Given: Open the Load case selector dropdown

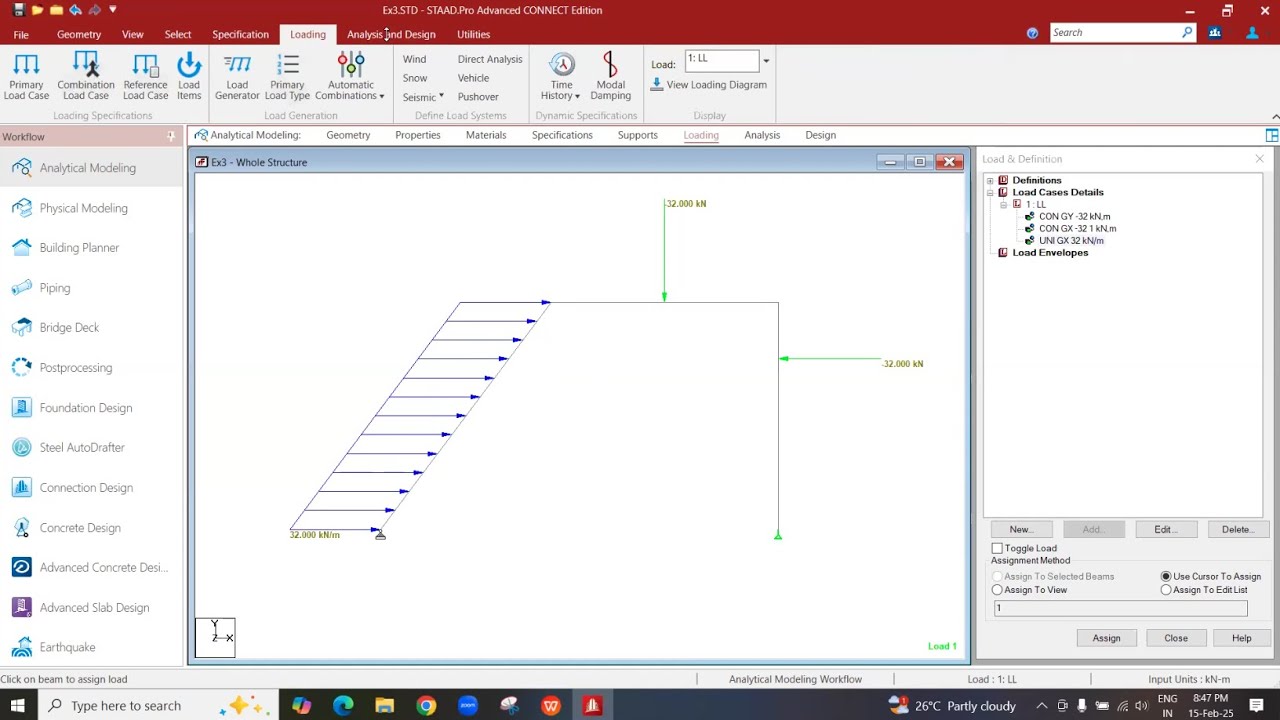Looking at the screenshot, I should (766, 61).
